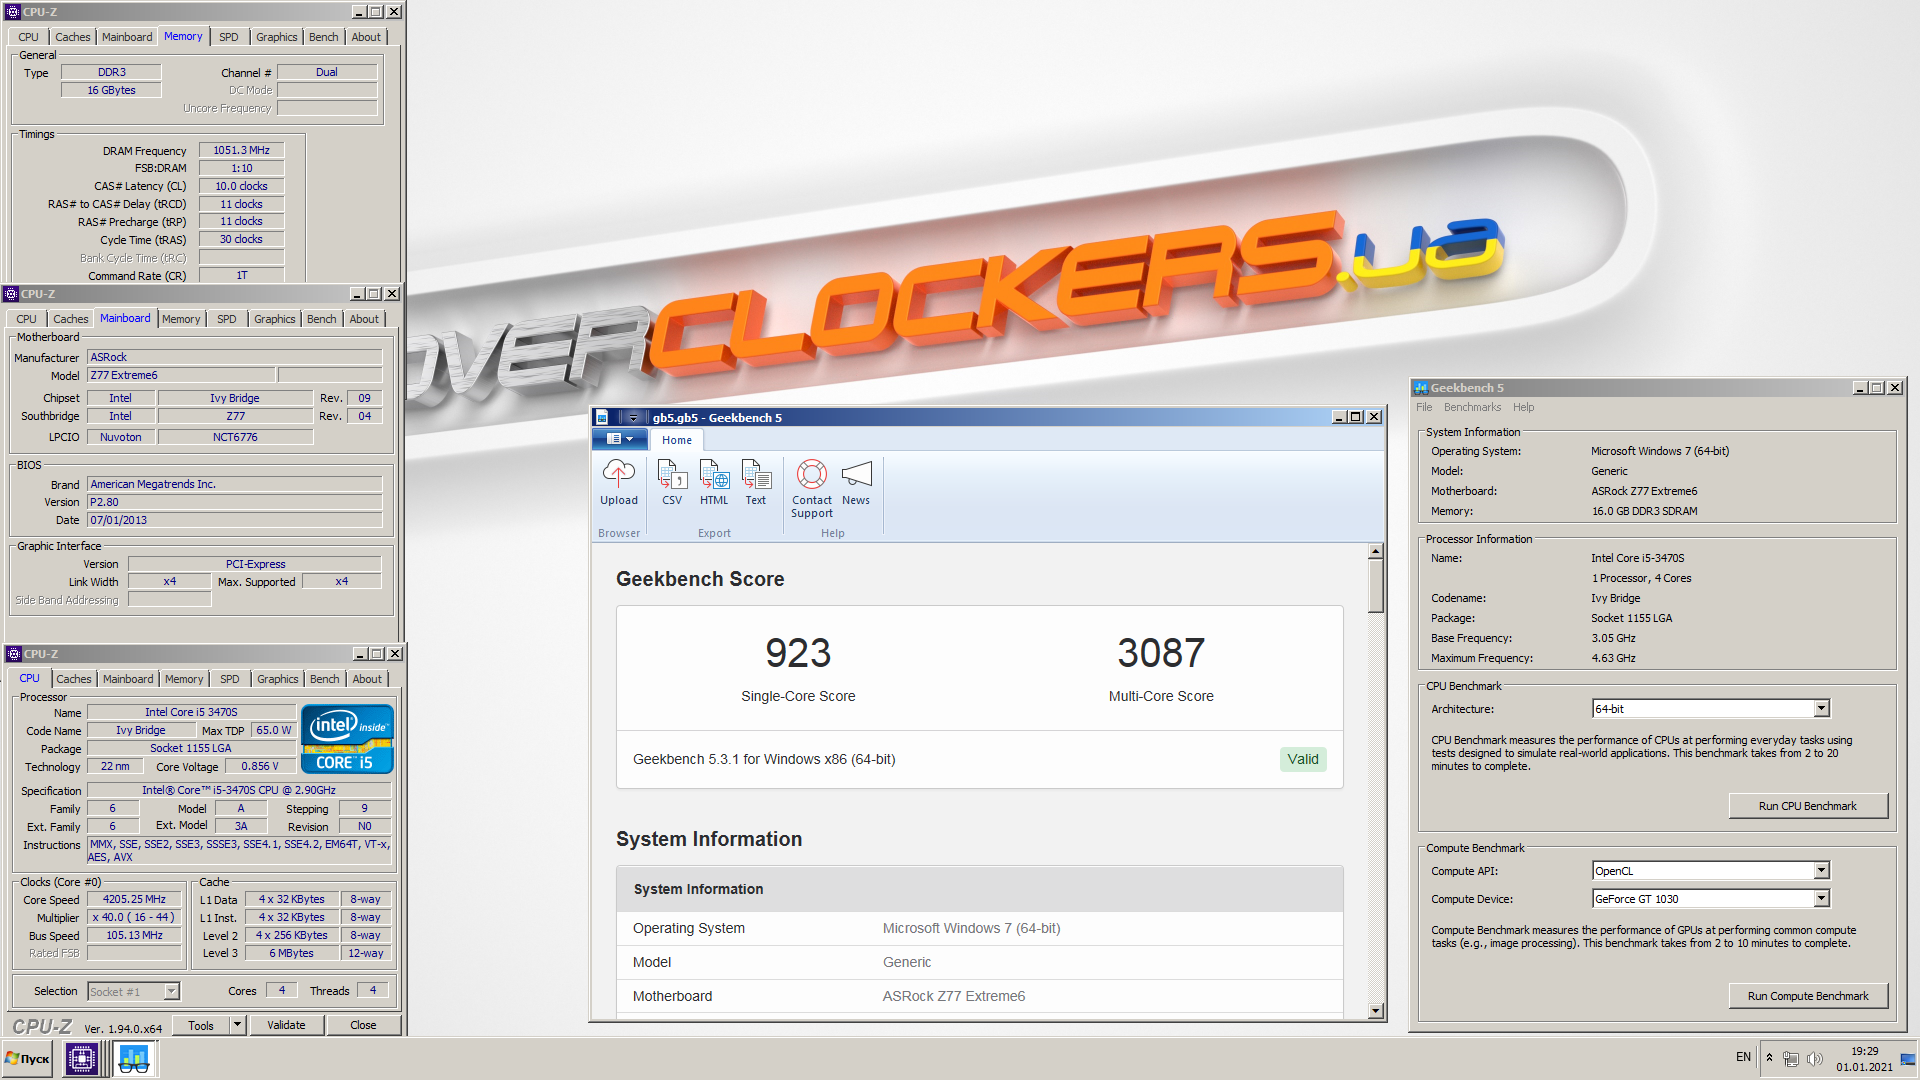Viewport: 1920px width, 1080px height.
Task: Click Run Compute Benchmark button
Action: pyautogui.click(x=1808, y=996)
